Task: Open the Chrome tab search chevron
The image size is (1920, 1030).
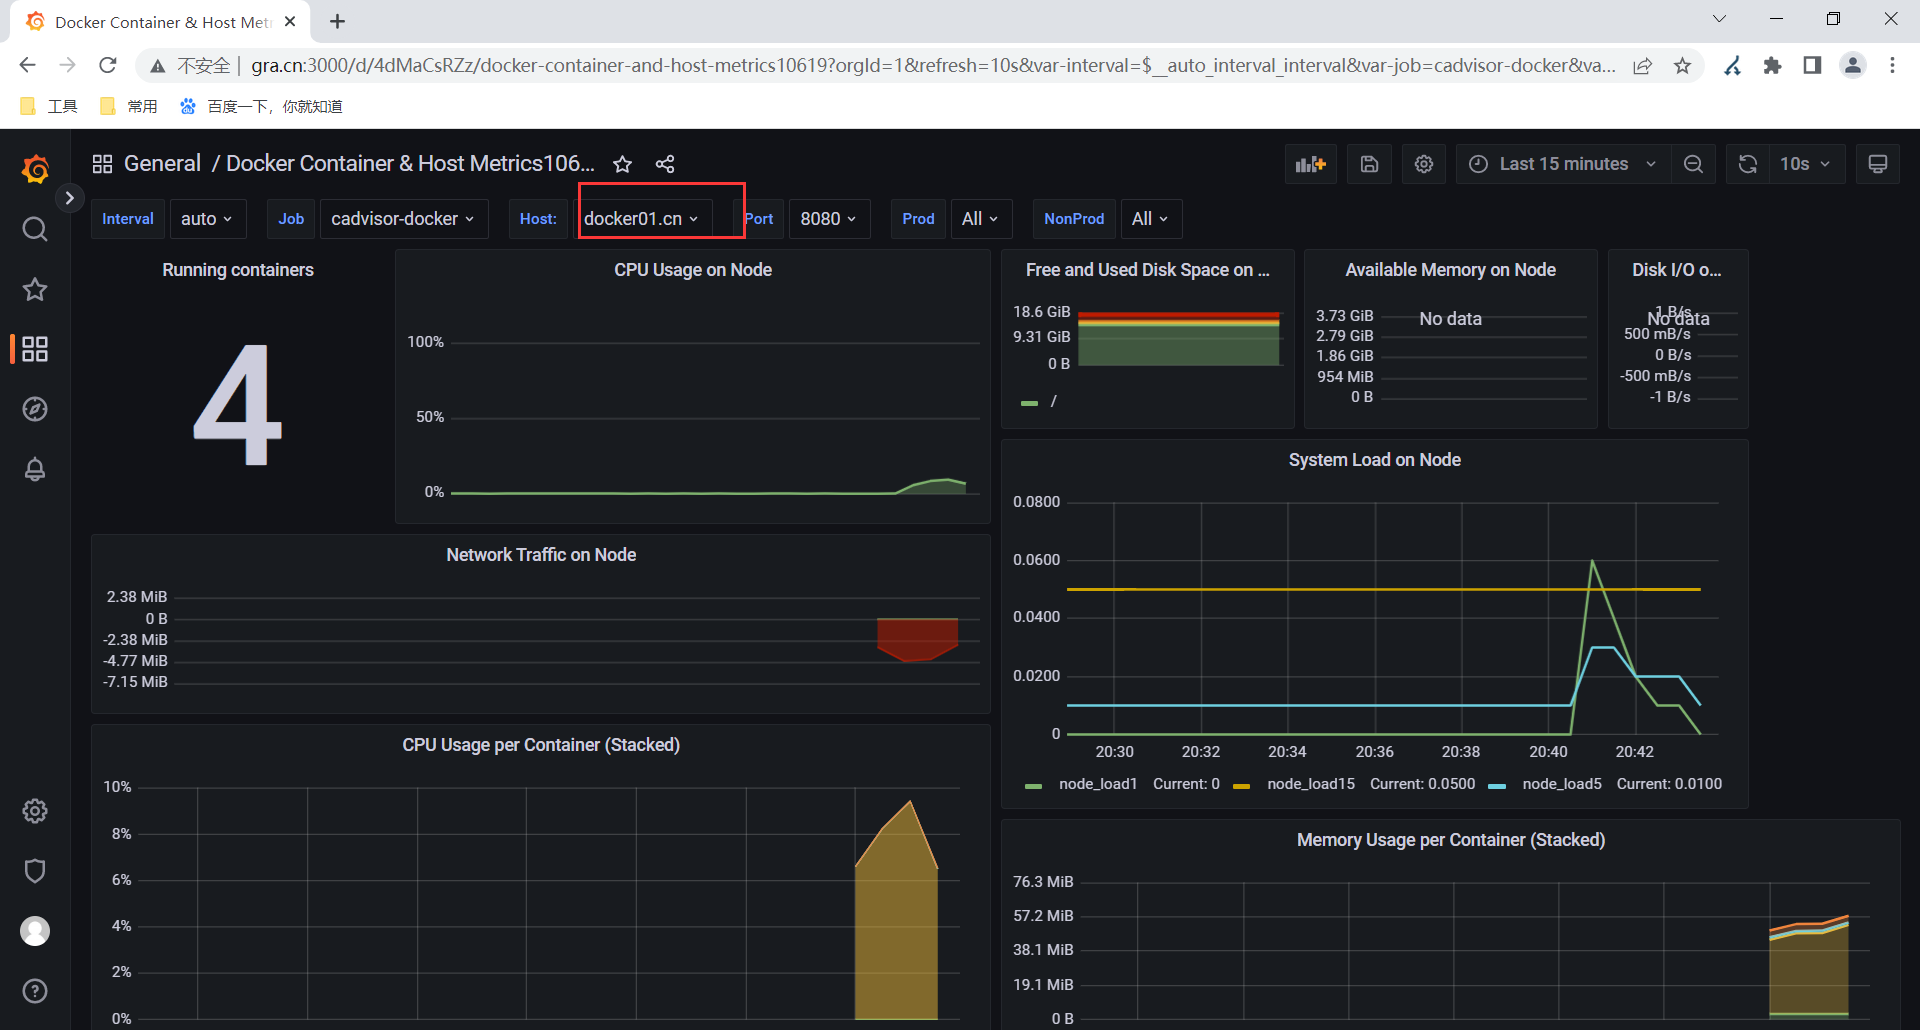Action: [x=1719, y=19]
